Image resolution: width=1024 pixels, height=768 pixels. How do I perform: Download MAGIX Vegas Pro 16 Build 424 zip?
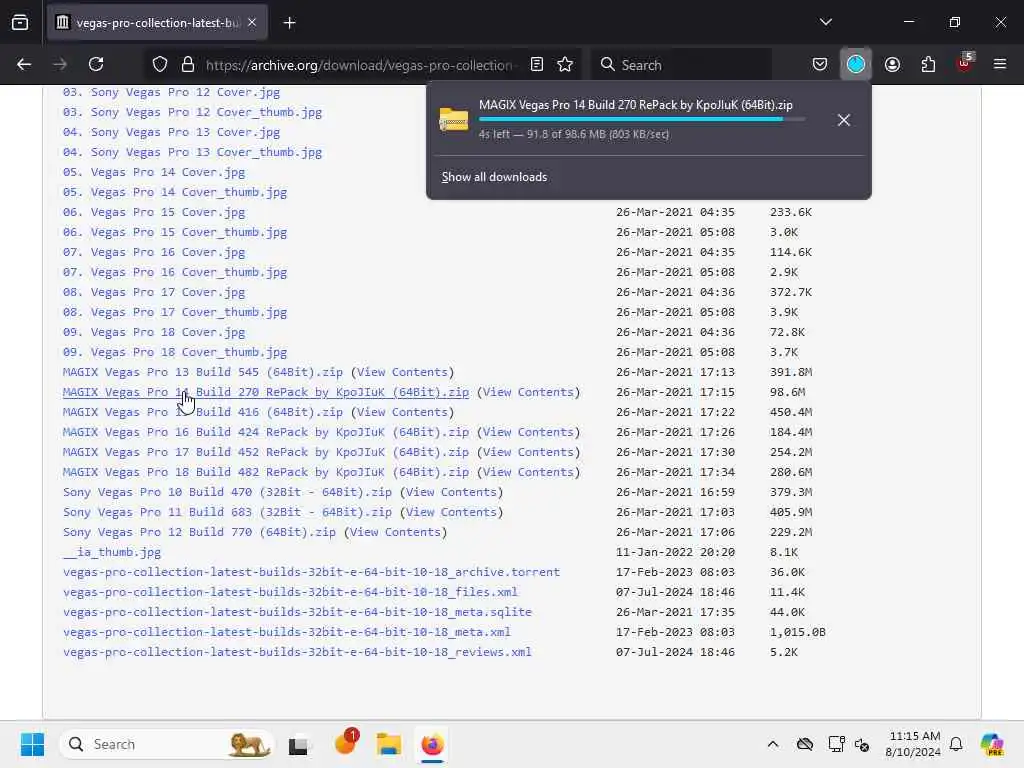click(266, 432)
